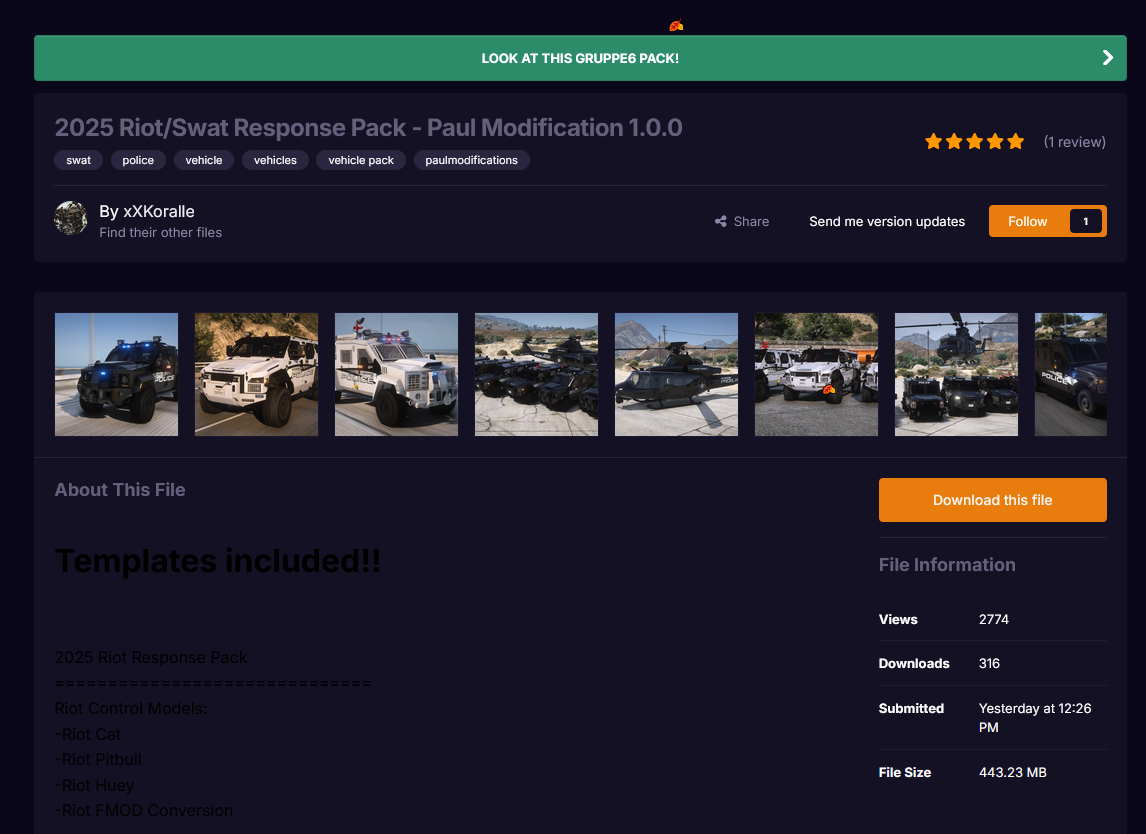Open the LOOK AT THIS GRUPPE6 PACK banner
Screen dimensions: 1146x834
[x=580, y=58]
